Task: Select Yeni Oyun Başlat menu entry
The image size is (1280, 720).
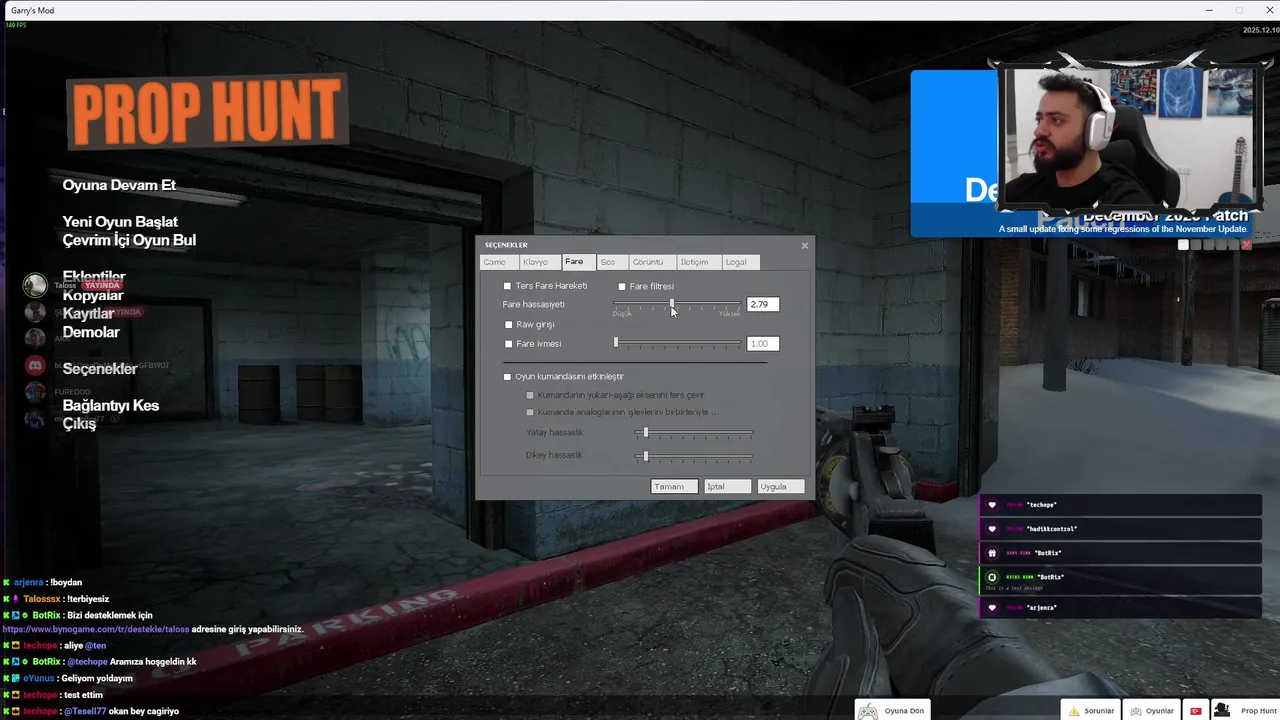Action: tap(120, 222)
